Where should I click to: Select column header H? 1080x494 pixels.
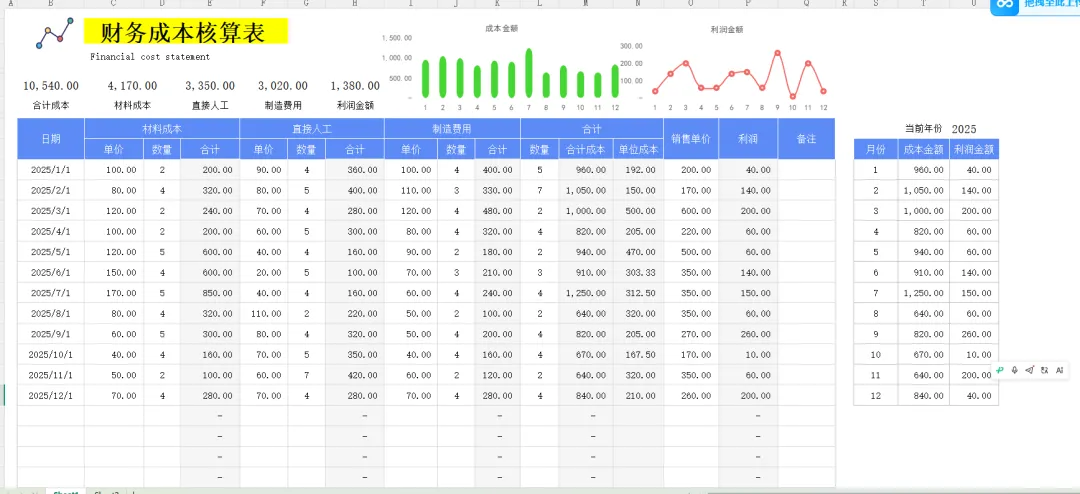point(354,3)
